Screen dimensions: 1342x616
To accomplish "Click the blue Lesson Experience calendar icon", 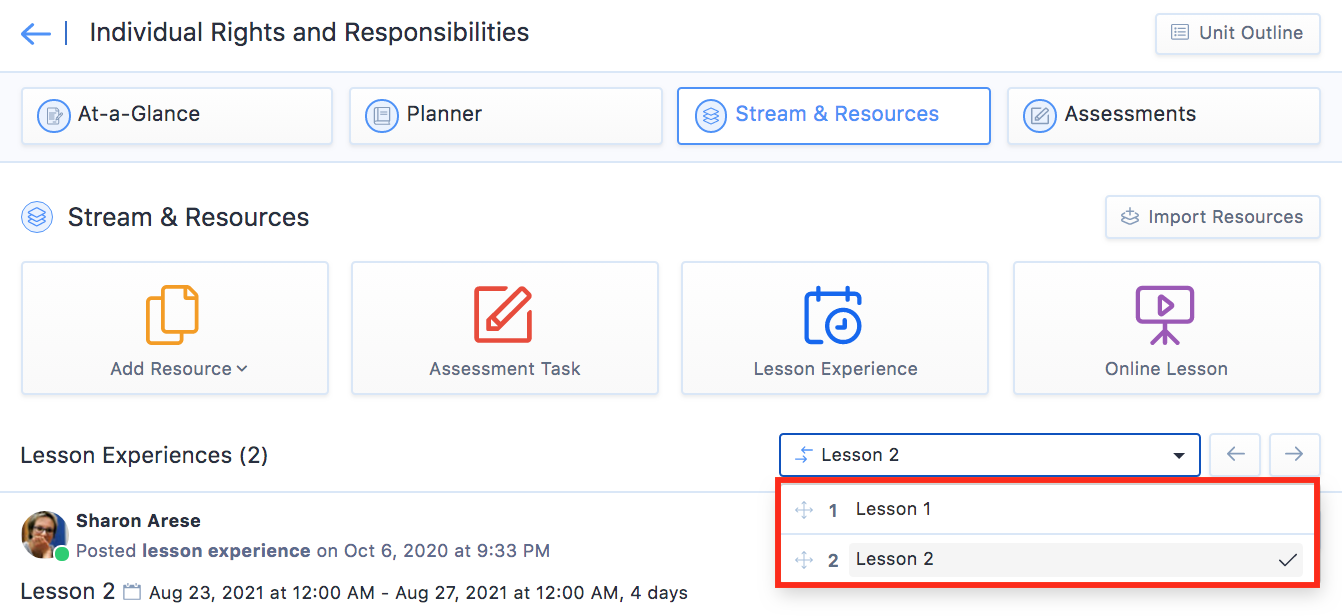I will pyautogui.click(x=833, y=315).
